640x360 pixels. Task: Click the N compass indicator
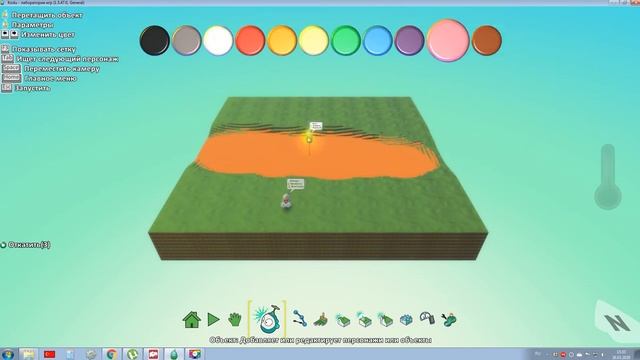pos(617,322)
